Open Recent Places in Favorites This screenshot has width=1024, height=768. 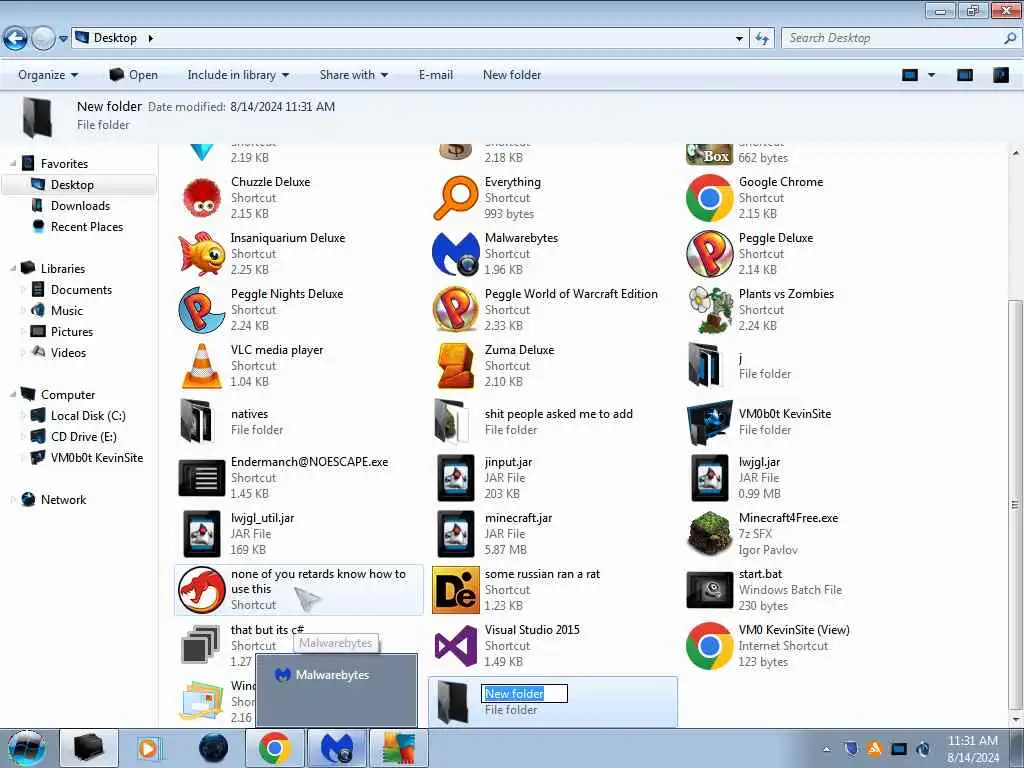pos(87,227)
